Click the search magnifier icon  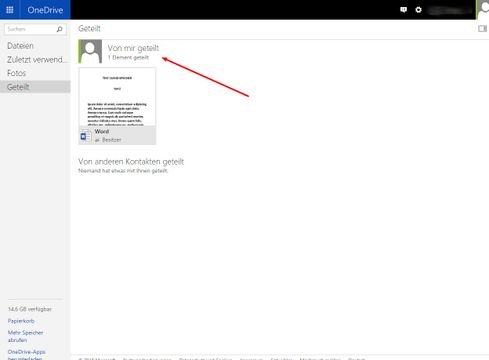tap(59, 29)
